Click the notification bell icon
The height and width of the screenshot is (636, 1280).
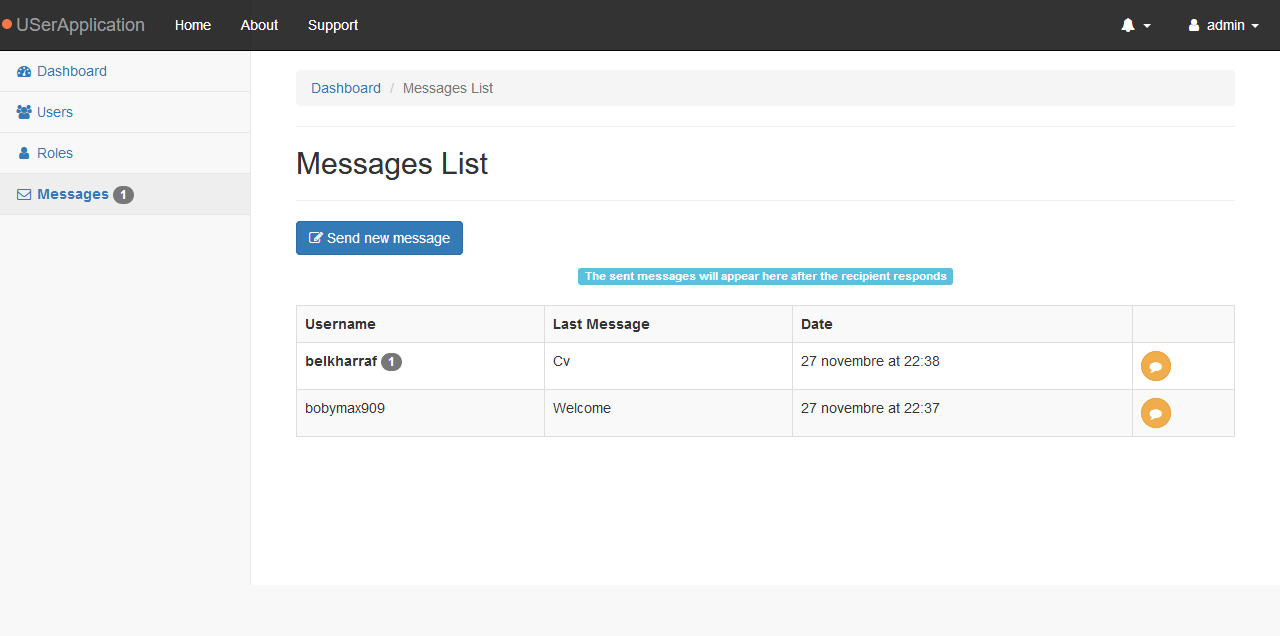(1128, 26)
